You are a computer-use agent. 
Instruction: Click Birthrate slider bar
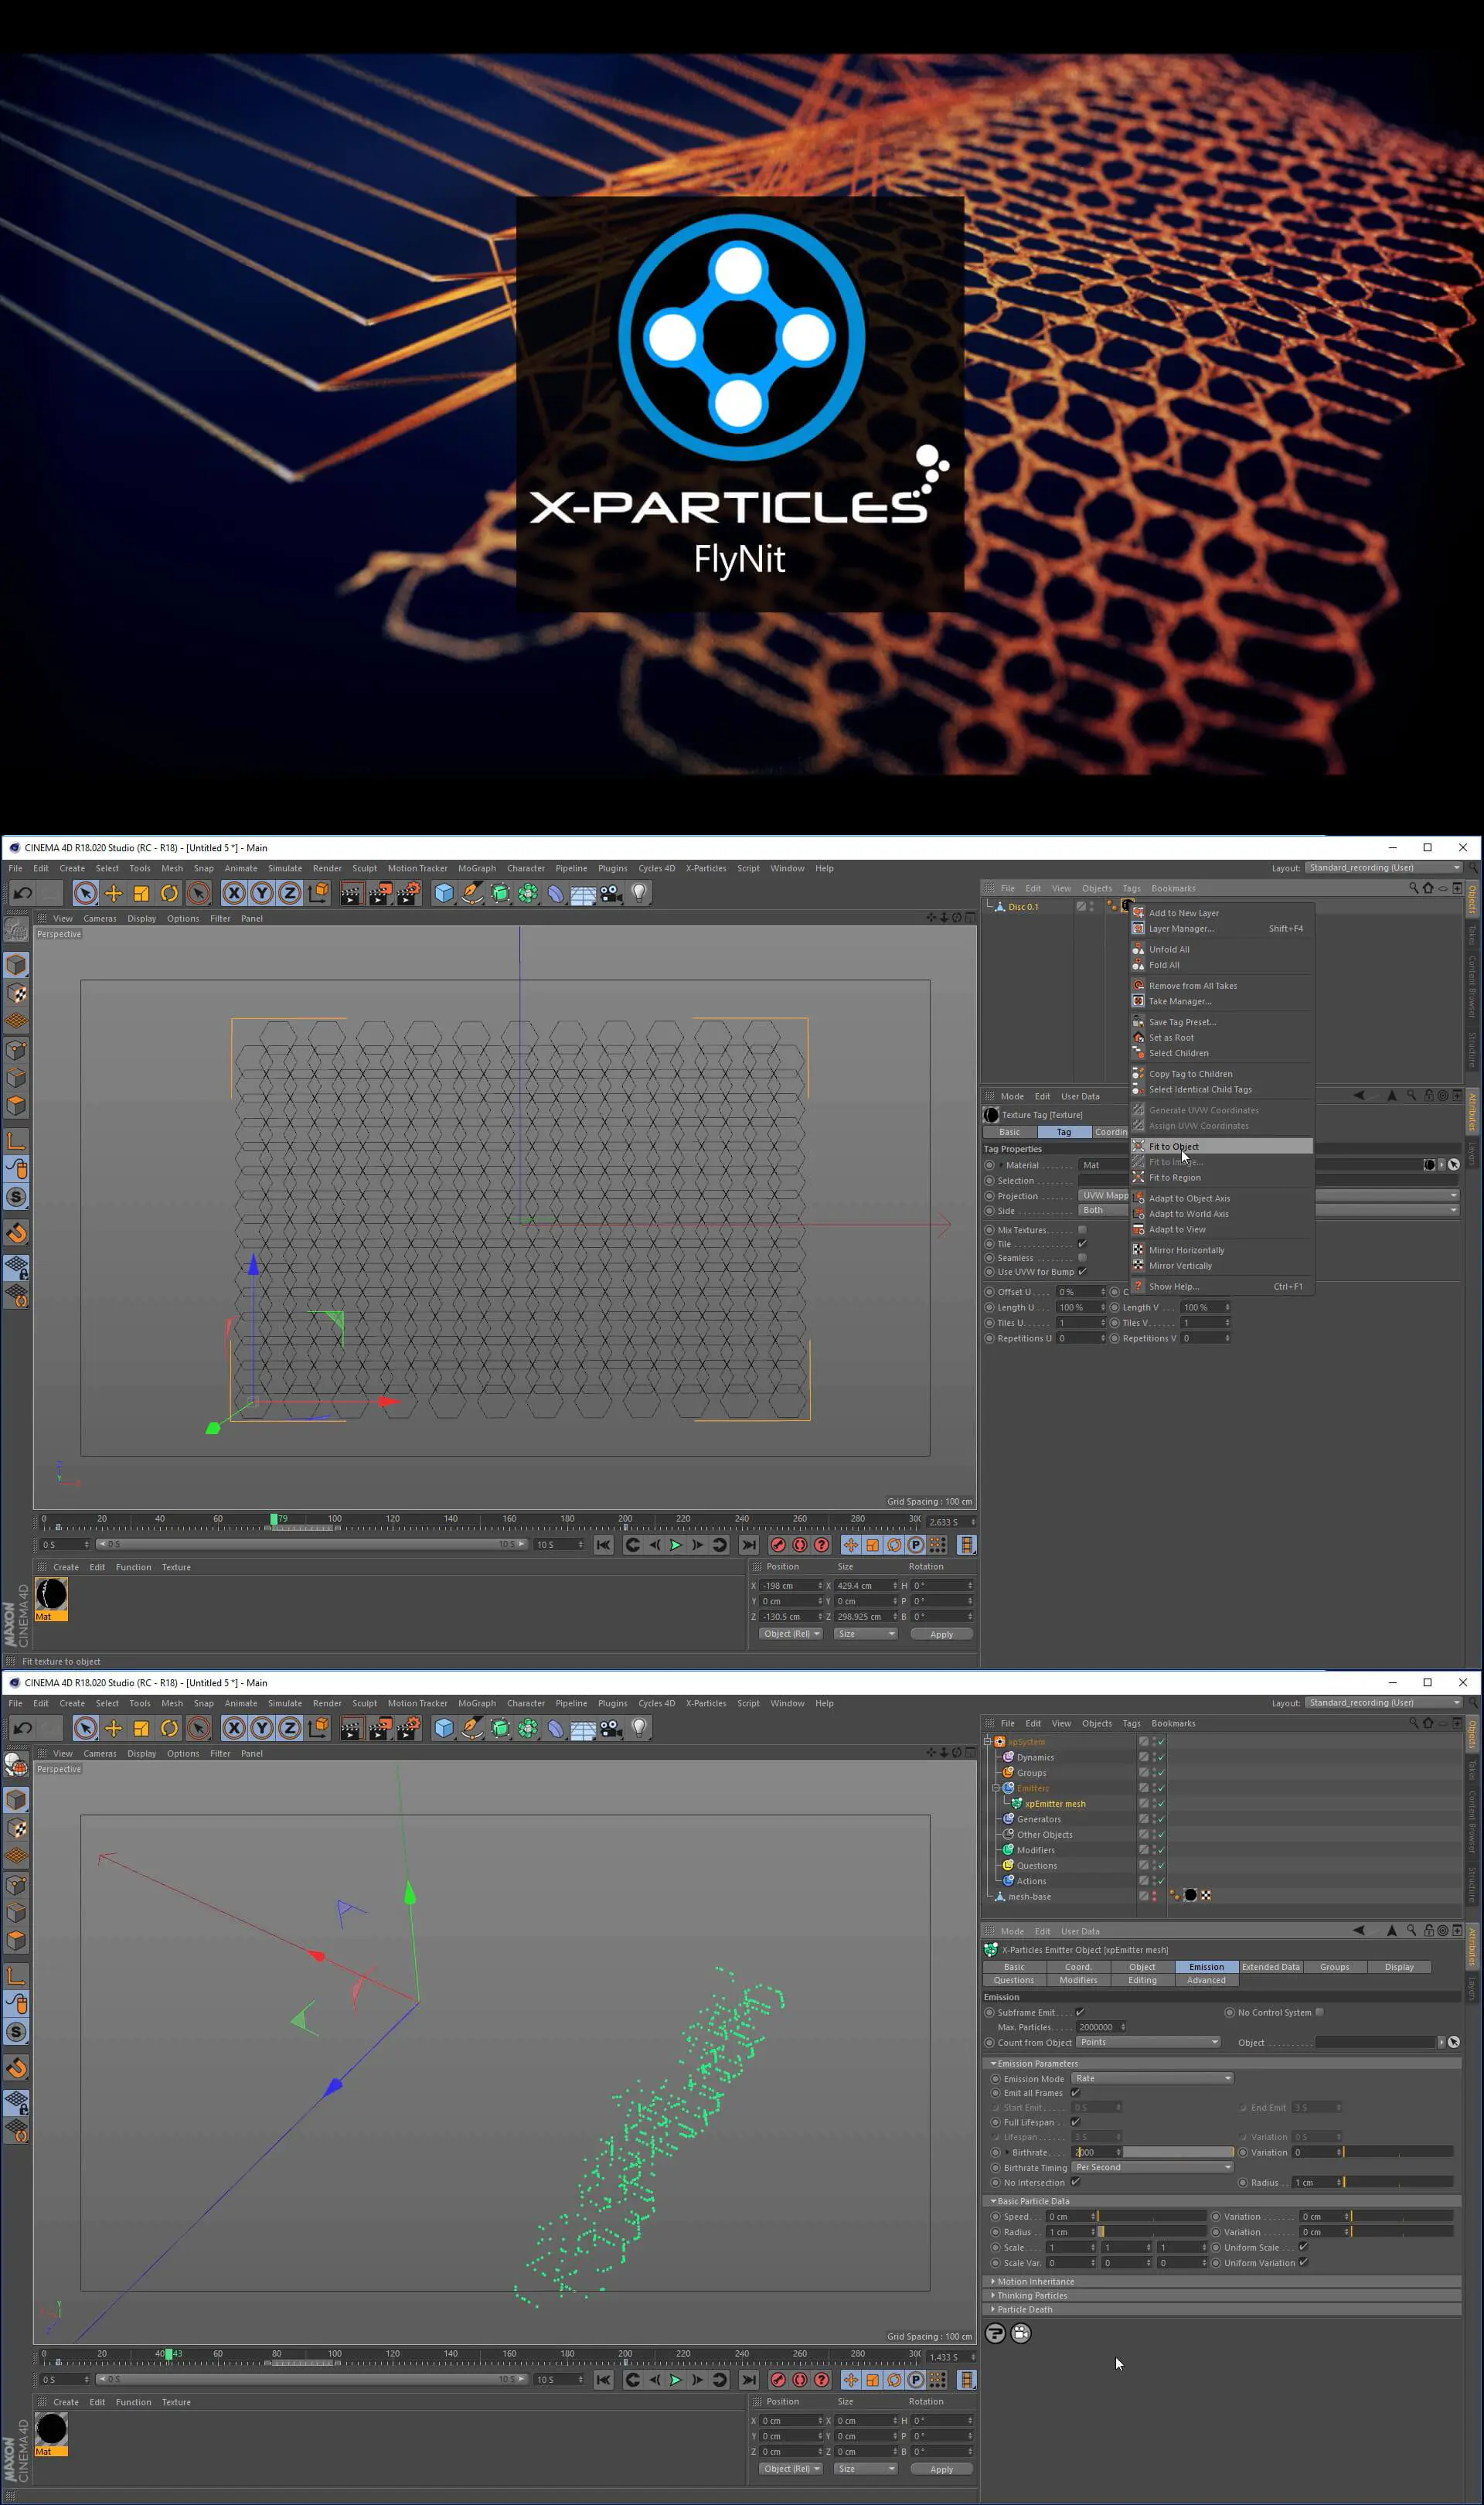(1179, 2153)
